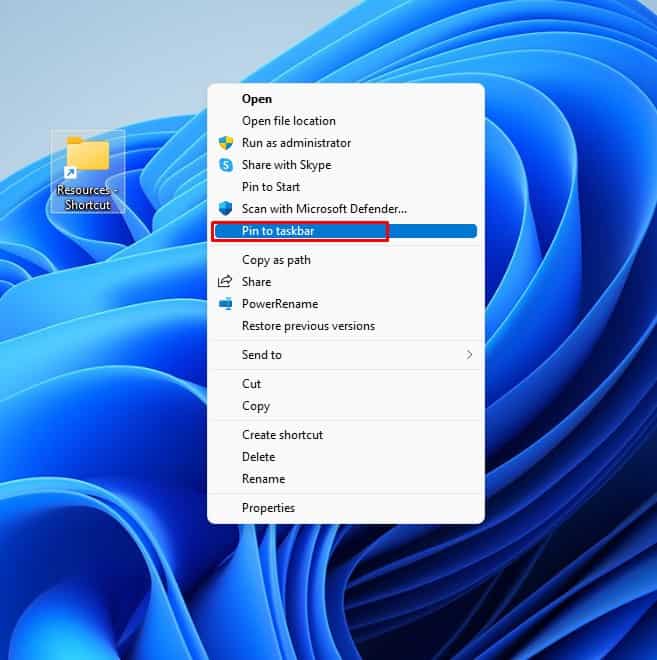657x660 pixels.
Task: Select Copy as path
Action: [346, 260]
